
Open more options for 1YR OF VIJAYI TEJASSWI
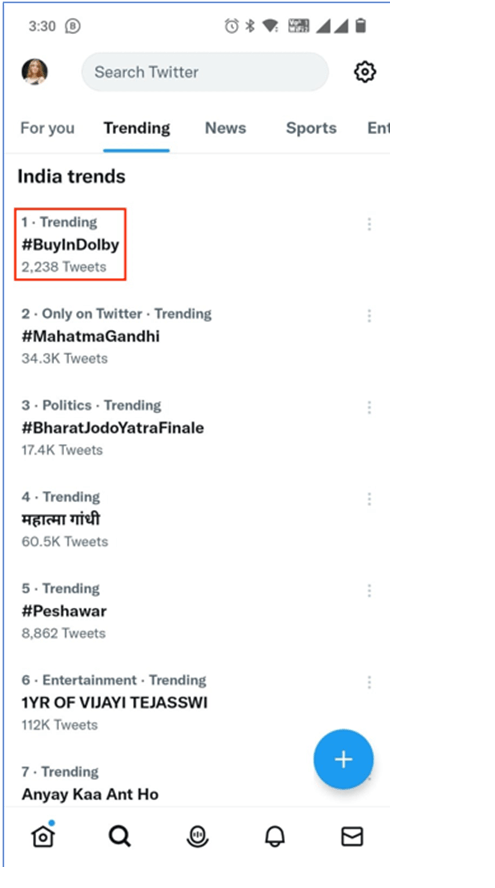tap(369, 682)
